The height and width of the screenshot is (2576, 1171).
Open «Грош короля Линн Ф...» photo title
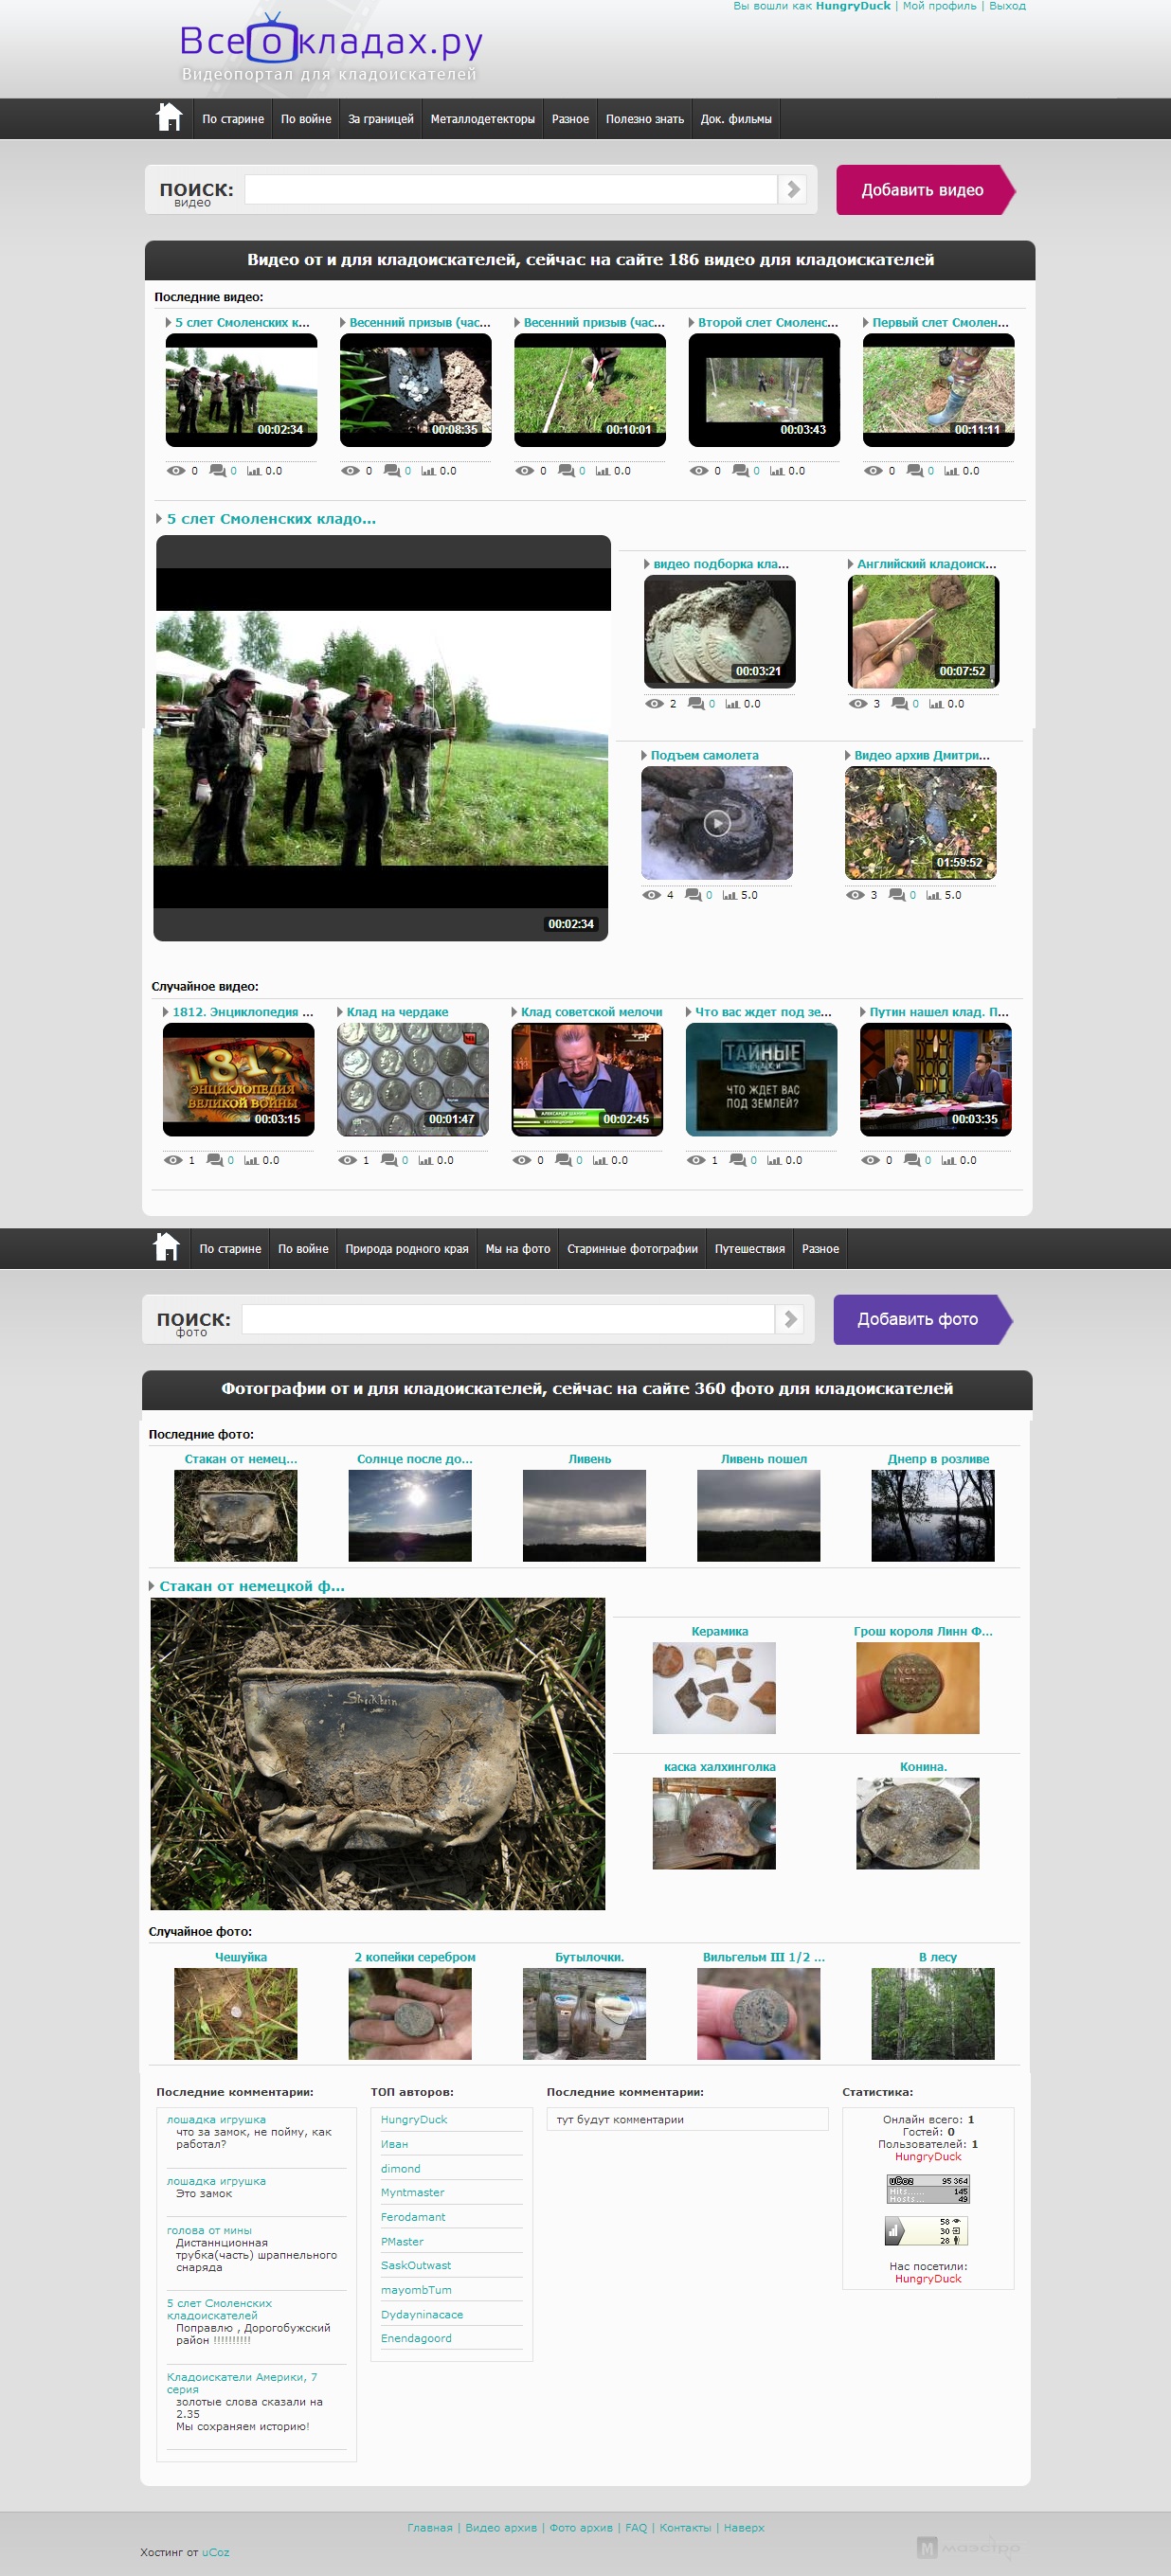tap(923, 1631)
